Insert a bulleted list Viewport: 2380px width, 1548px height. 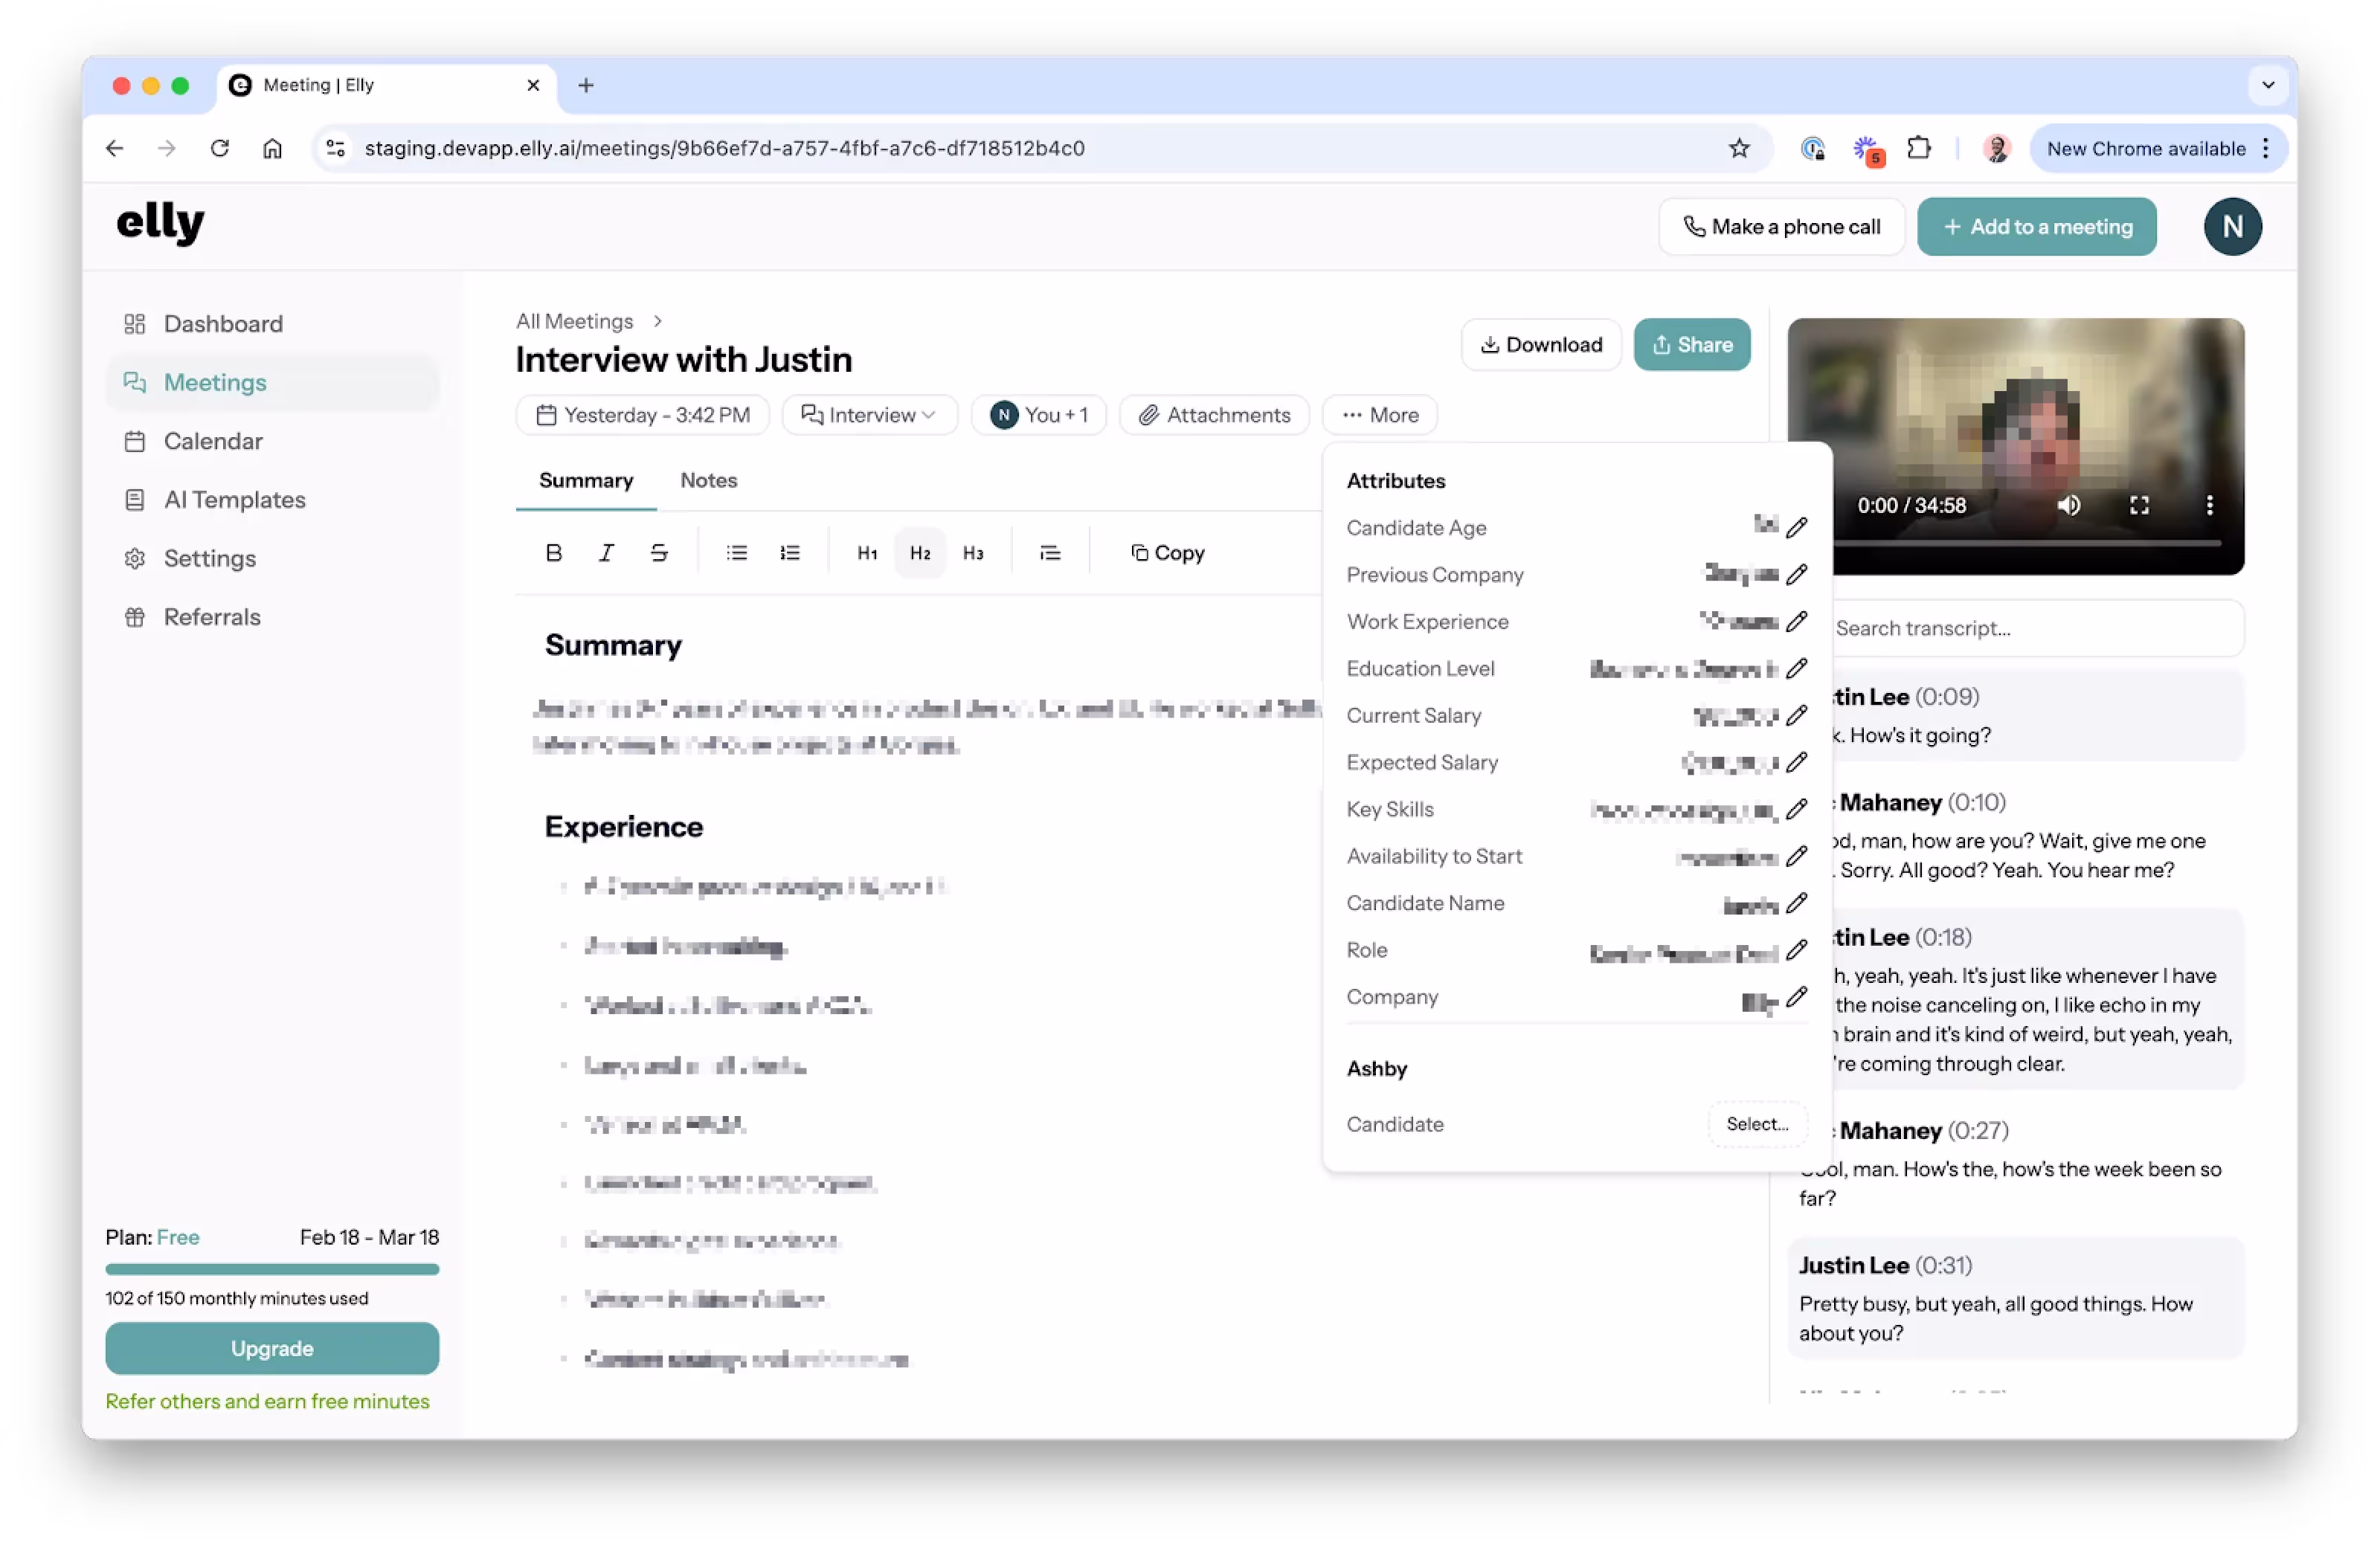(x=737, y=552)
